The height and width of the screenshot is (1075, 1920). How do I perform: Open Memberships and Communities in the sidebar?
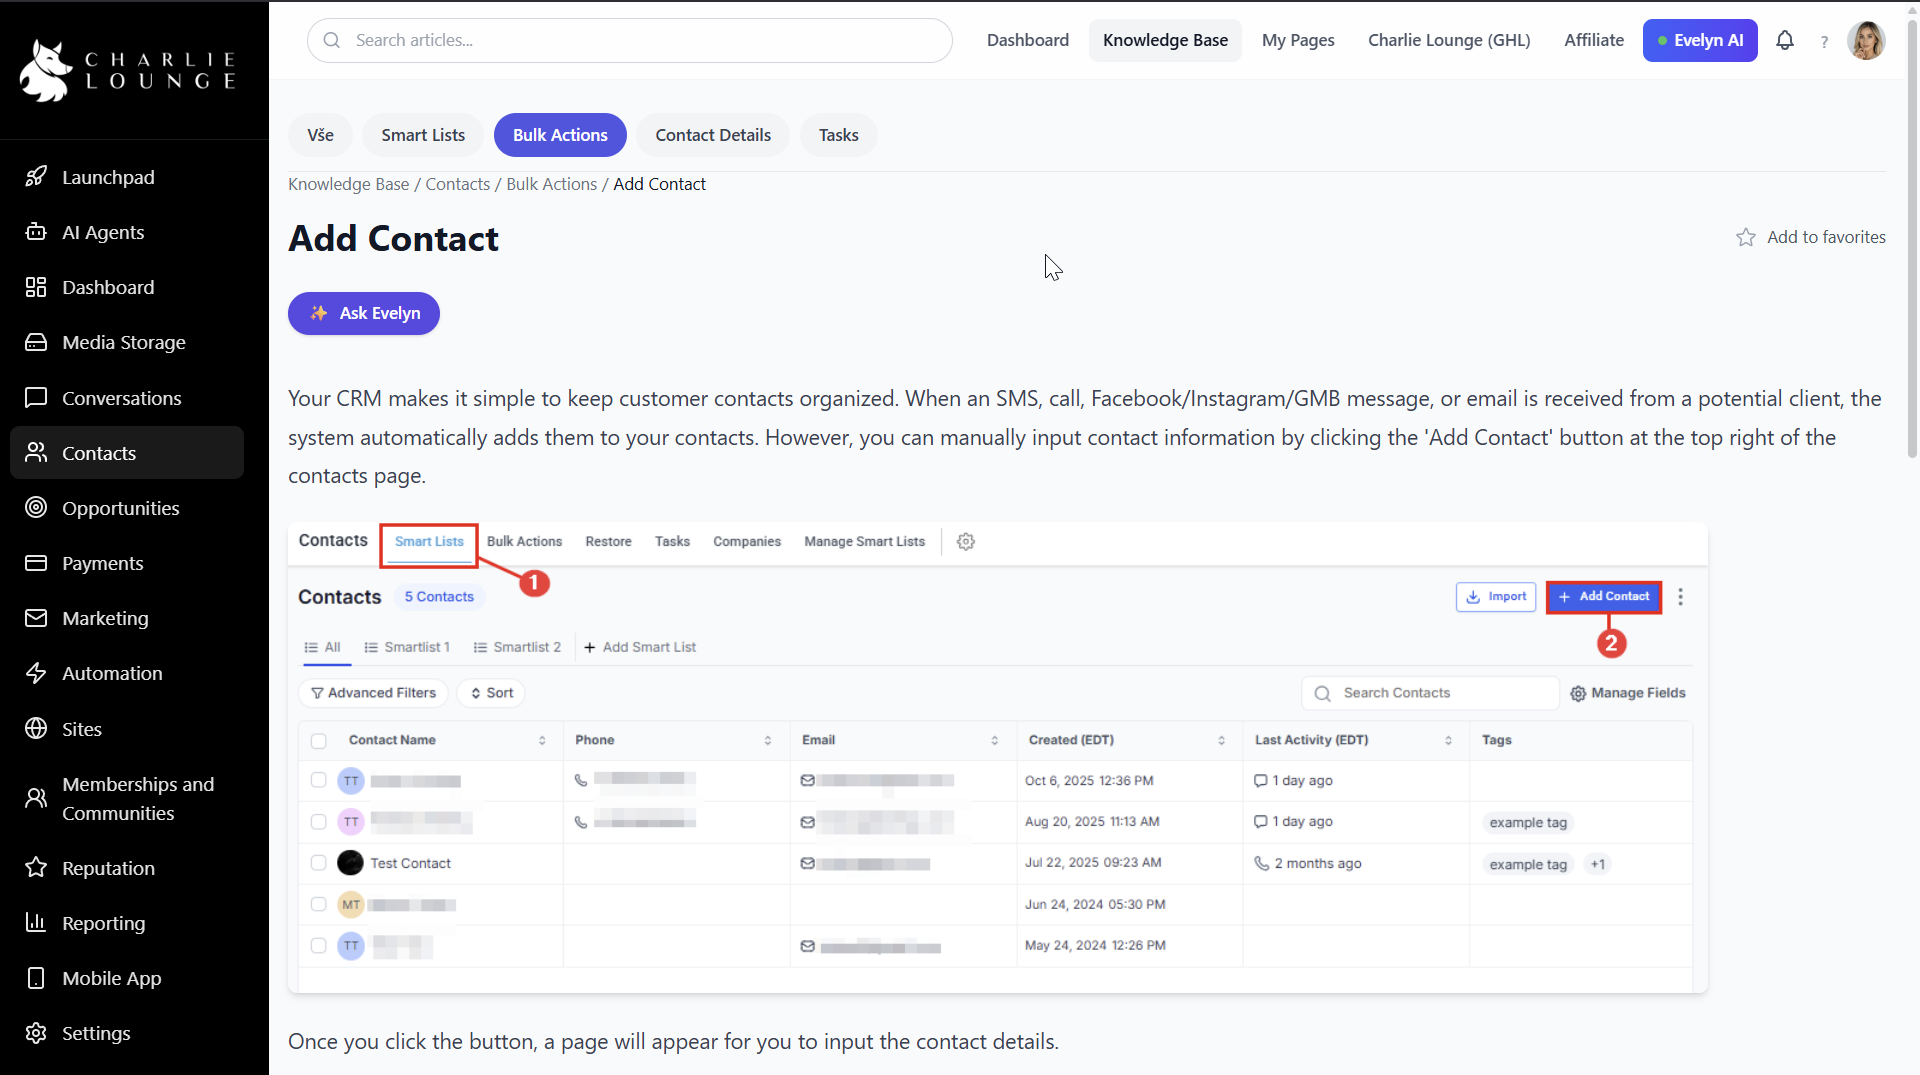pyautogui.click(x=127, y=798)
